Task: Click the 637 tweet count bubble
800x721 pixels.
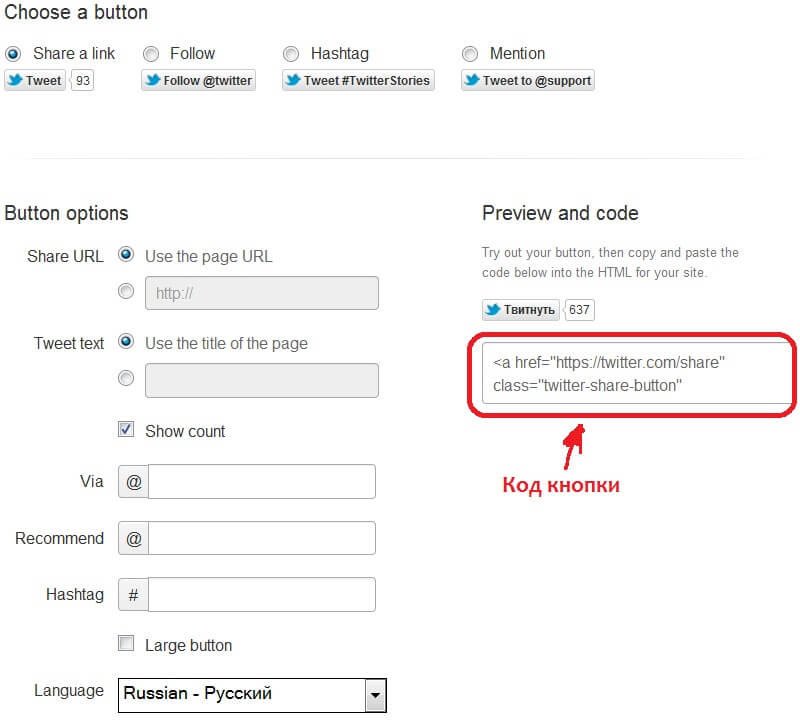Action: tap(580, 310)
